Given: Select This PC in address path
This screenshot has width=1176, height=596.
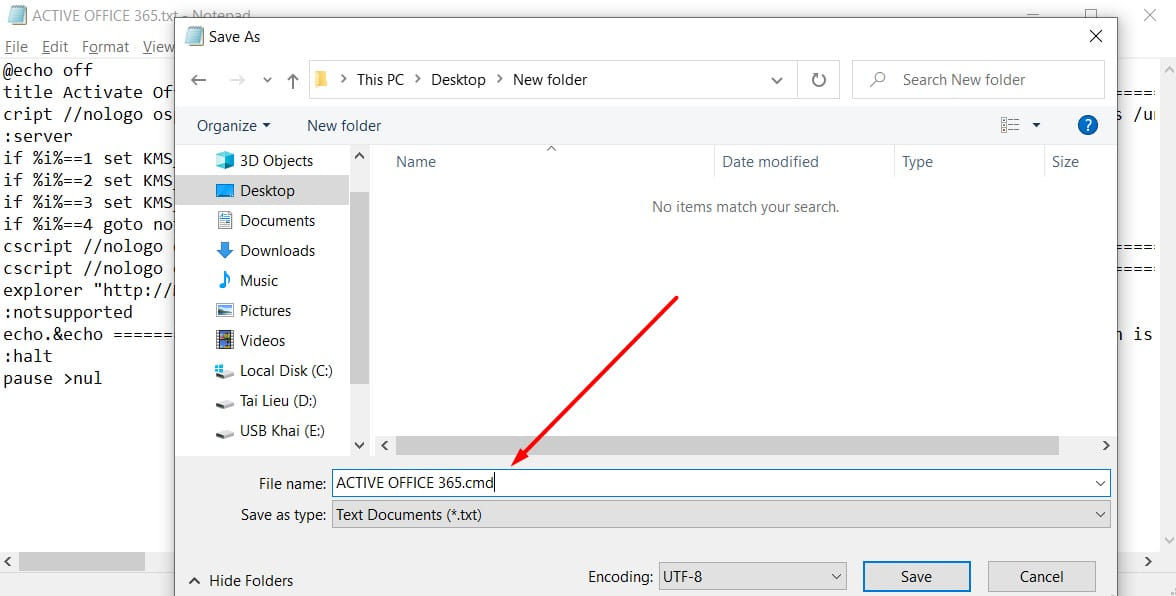Looking at the screenshot, I should coord(380,79).
